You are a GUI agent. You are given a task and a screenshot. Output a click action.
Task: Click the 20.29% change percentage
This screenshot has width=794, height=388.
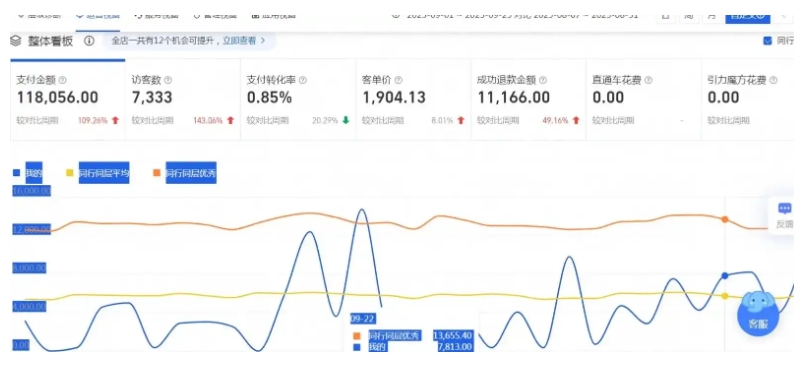pyautogui.click(x=325, y=121)
